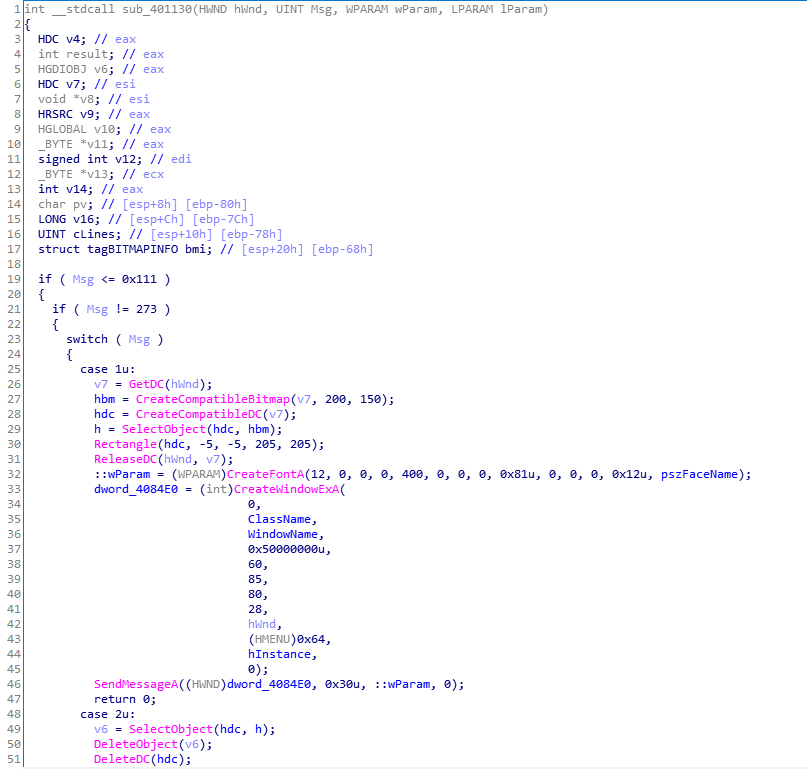Click the '[ebp-68h]' stack comment
Viewport: 807px width, 769px height.
[342, 250]
